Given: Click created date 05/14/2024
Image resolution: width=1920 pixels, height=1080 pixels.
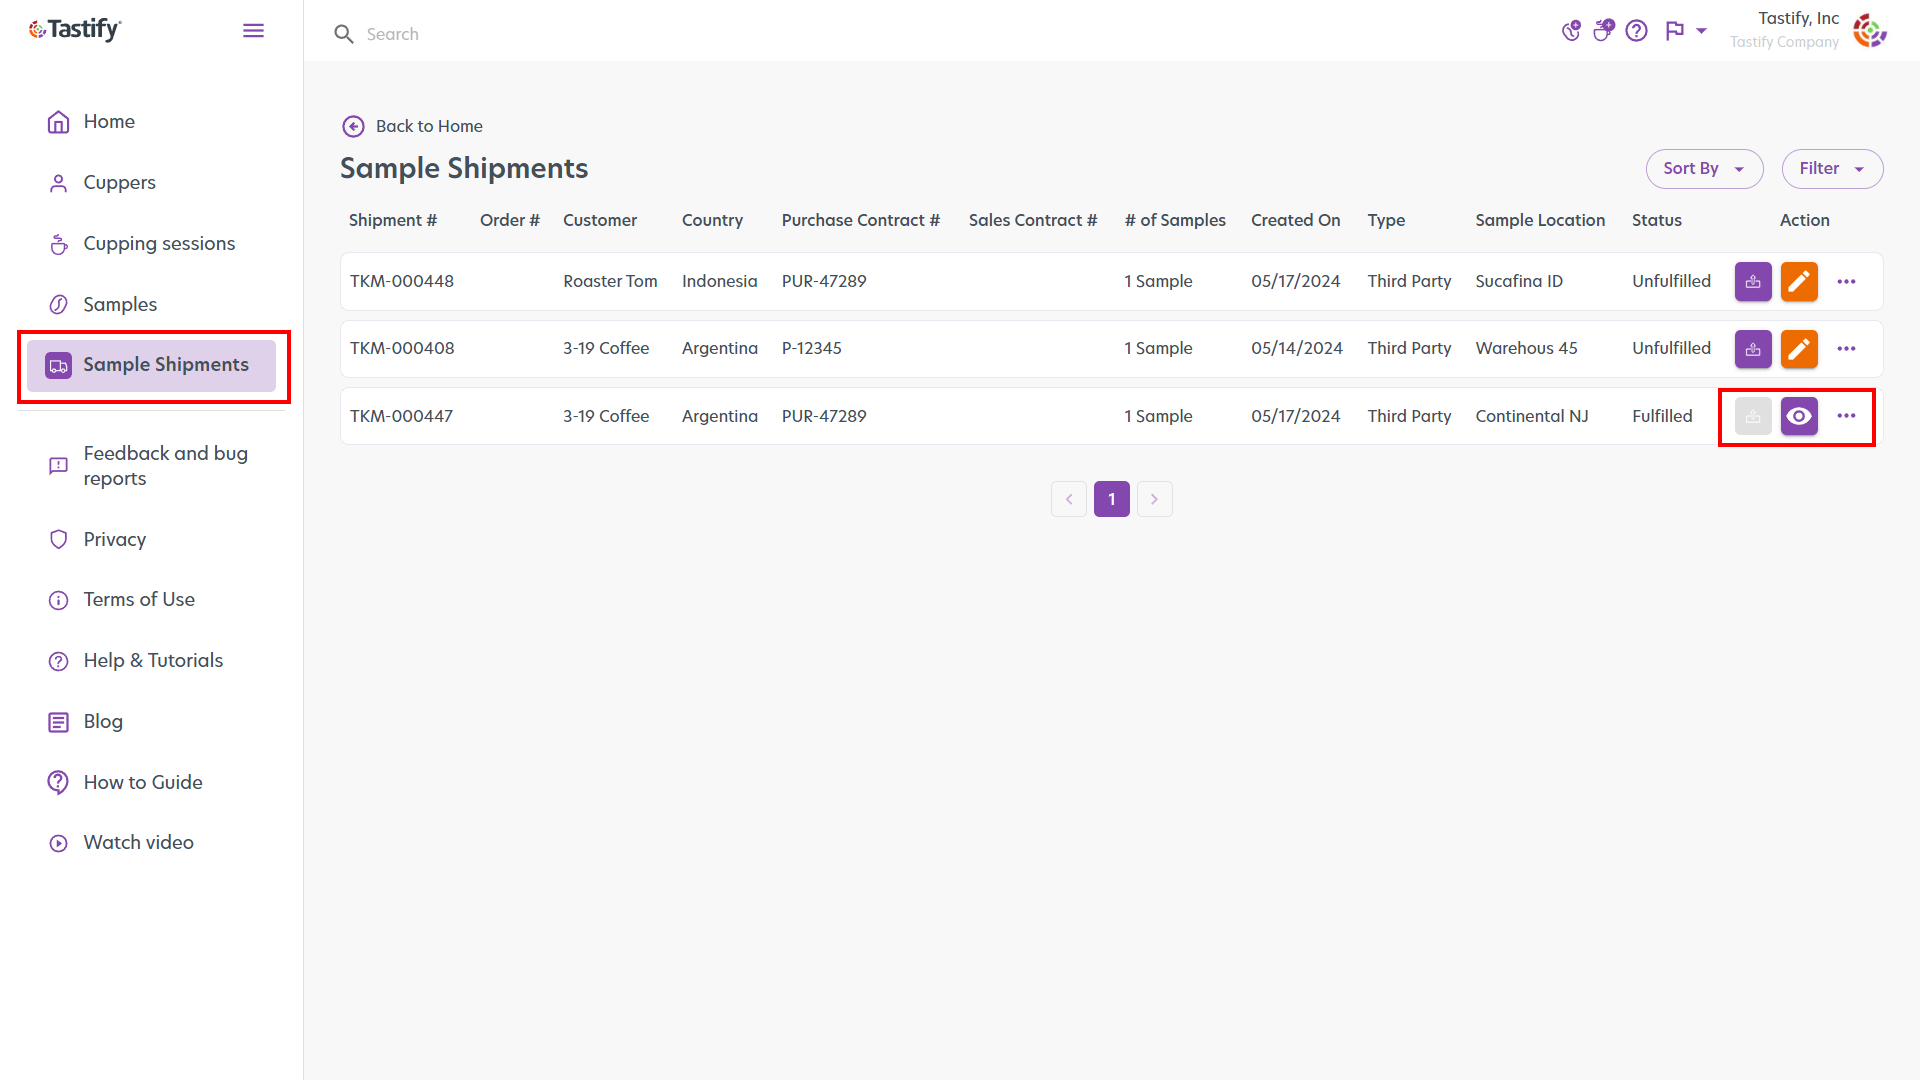Looking at the screenshot, I should (x=1296, y=349).
